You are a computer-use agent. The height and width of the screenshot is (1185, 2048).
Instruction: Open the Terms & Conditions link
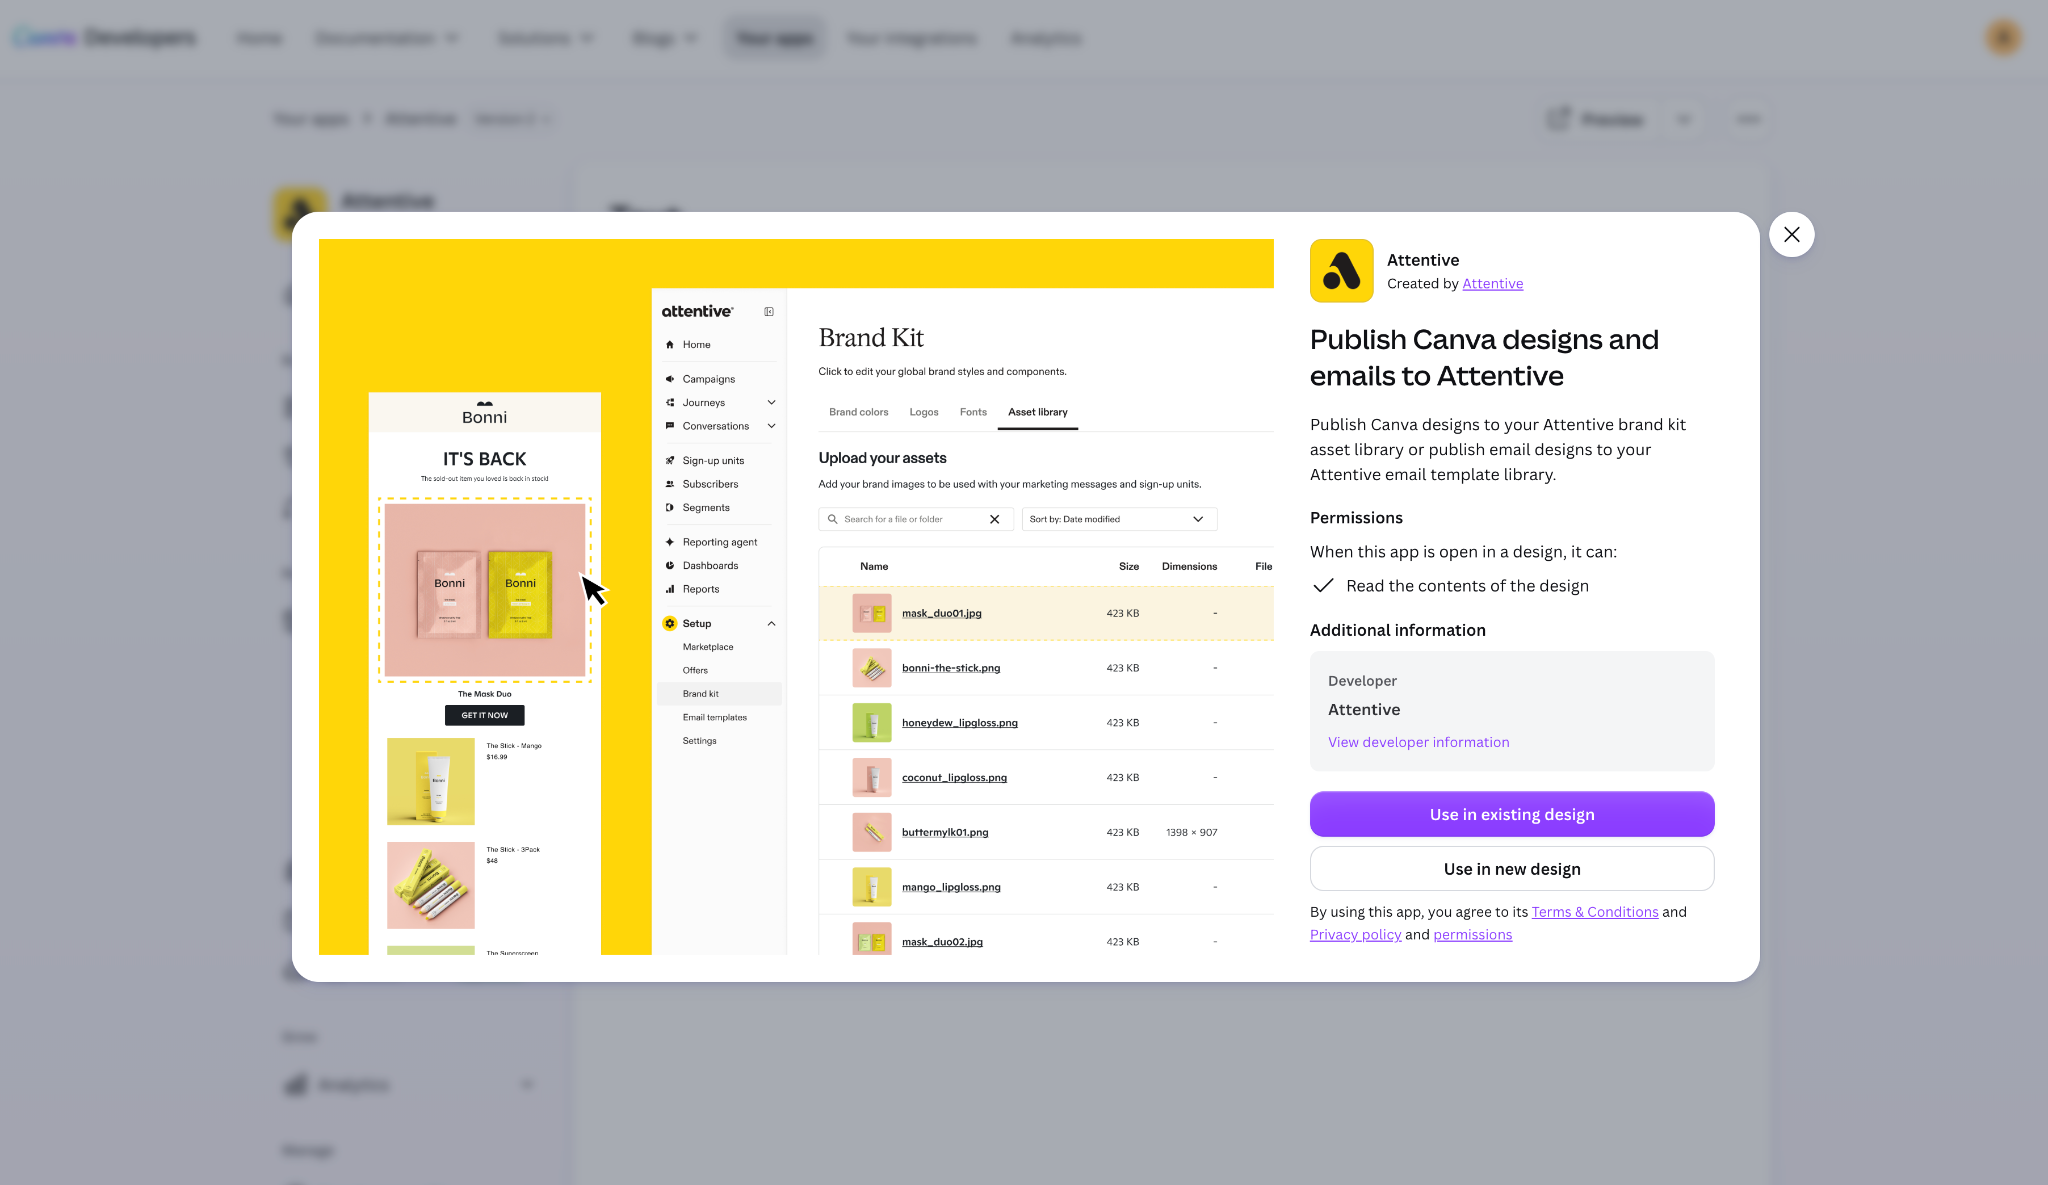tap(1594, 912)
